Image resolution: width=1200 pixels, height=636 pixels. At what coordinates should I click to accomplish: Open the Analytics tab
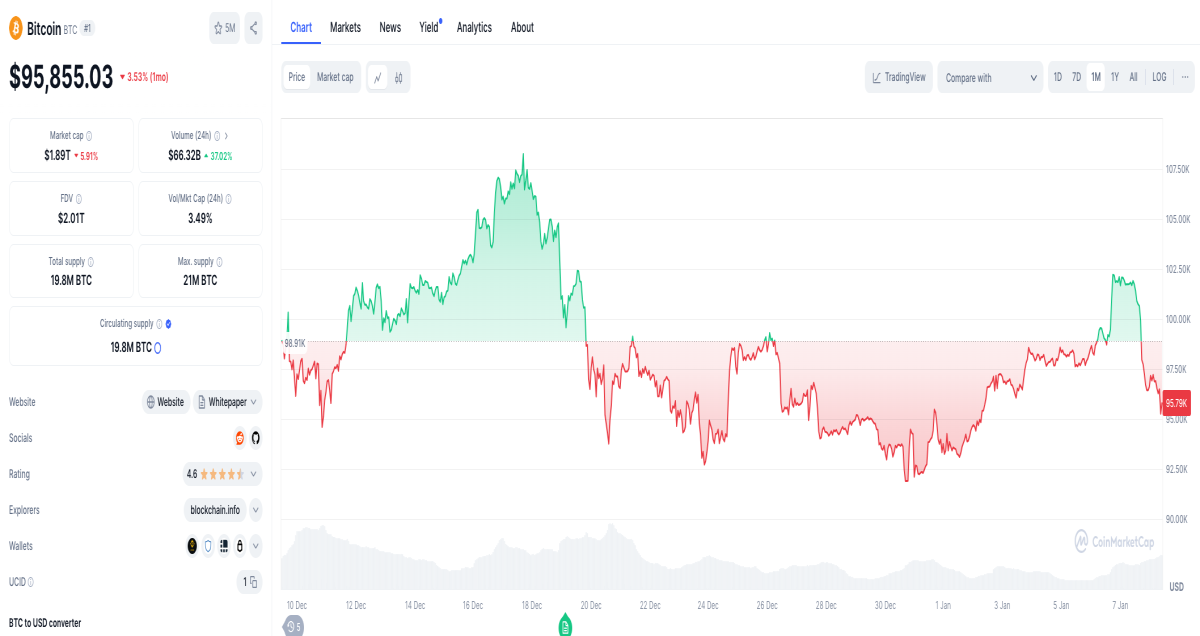coord(474,27)
